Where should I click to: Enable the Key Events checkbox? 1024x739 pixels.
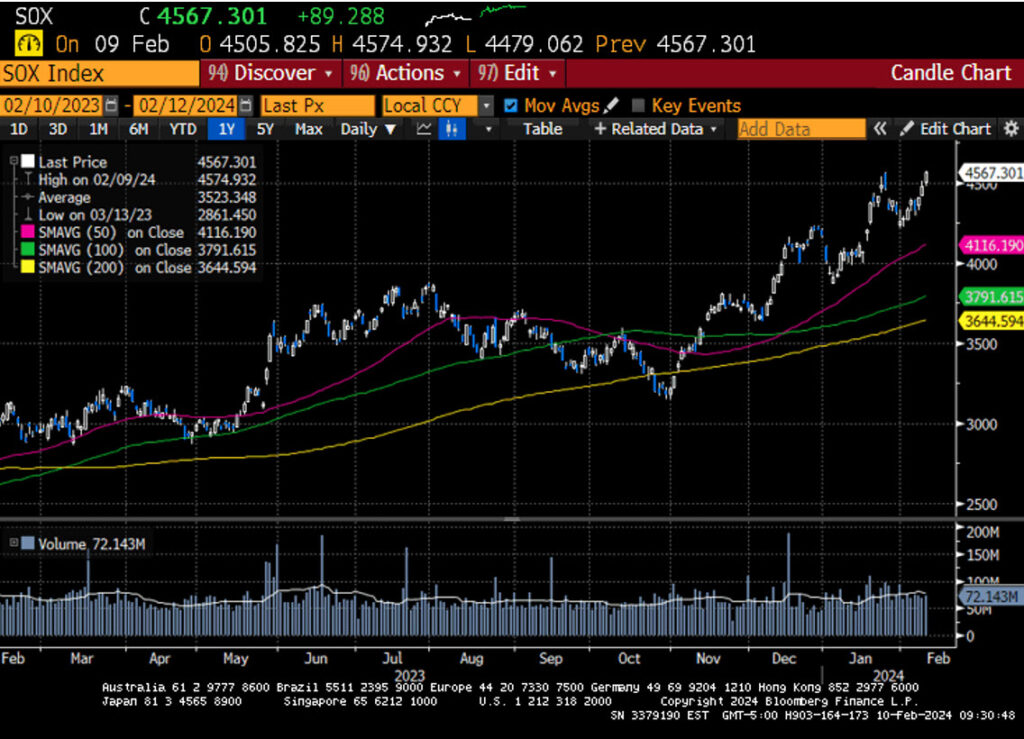(638, 105)
